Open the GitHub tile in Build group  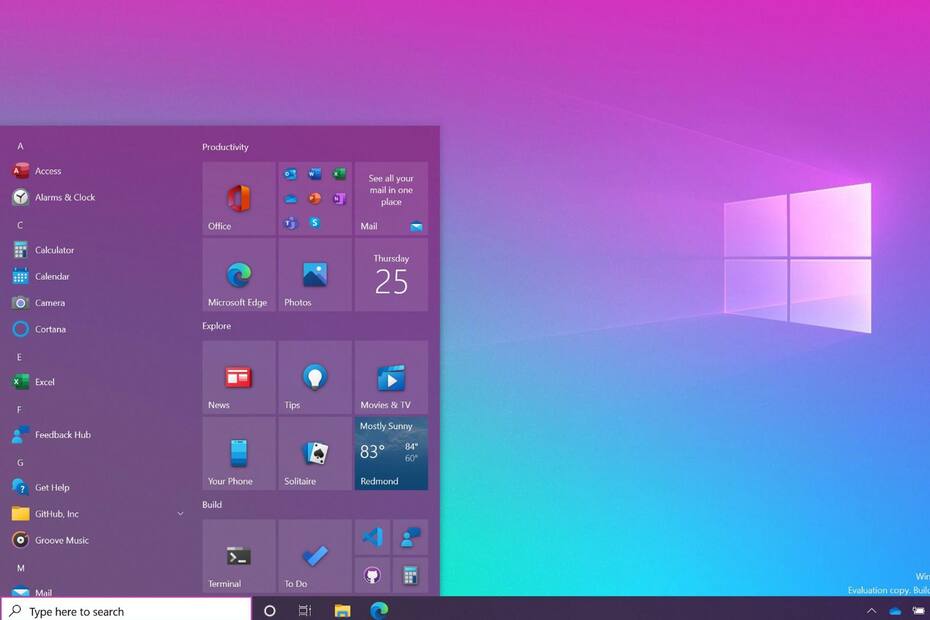click(372, 575)
